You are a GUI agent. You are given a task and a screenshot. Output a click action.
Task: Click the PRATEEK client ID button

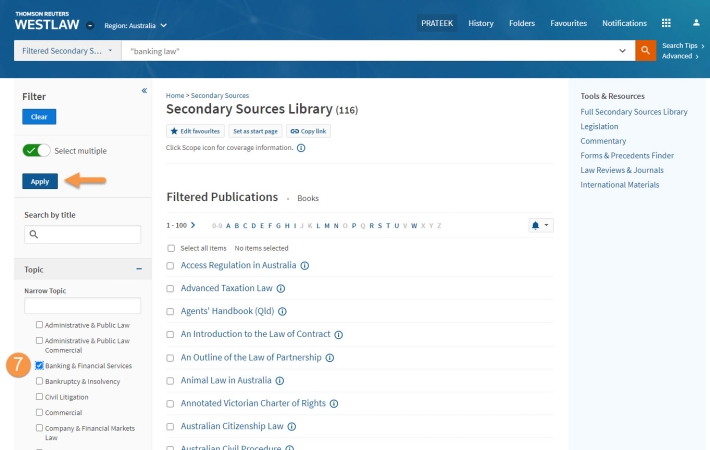(x=437, y=23)
